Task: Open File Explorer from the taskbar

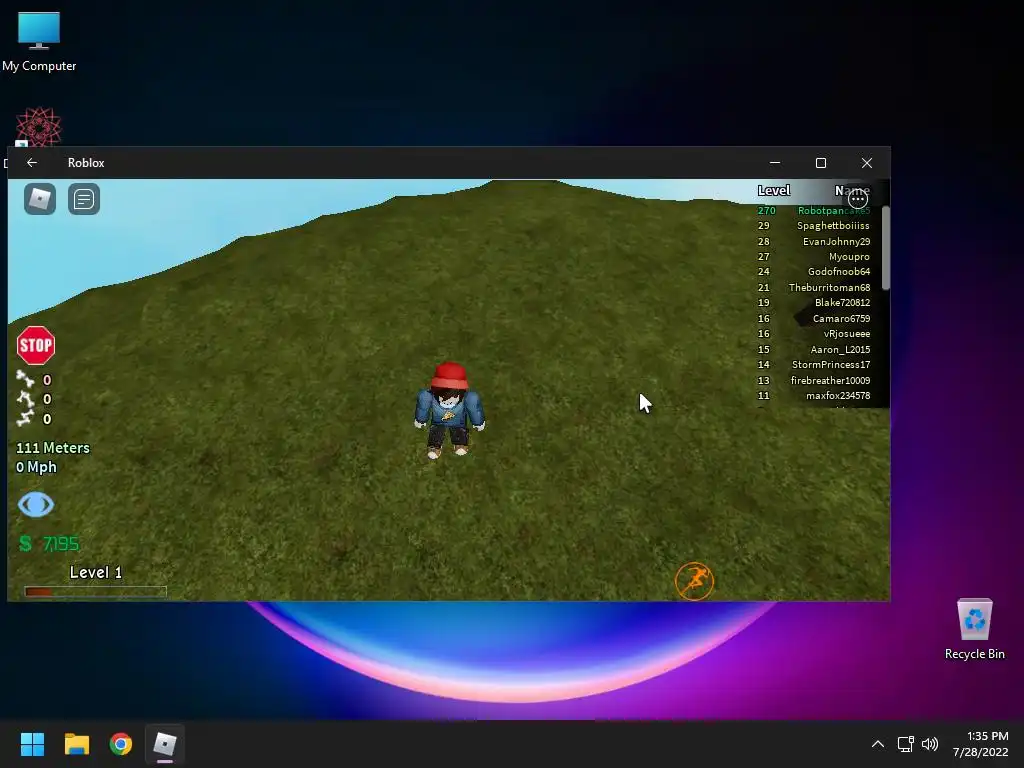Action: pos(76,744)
